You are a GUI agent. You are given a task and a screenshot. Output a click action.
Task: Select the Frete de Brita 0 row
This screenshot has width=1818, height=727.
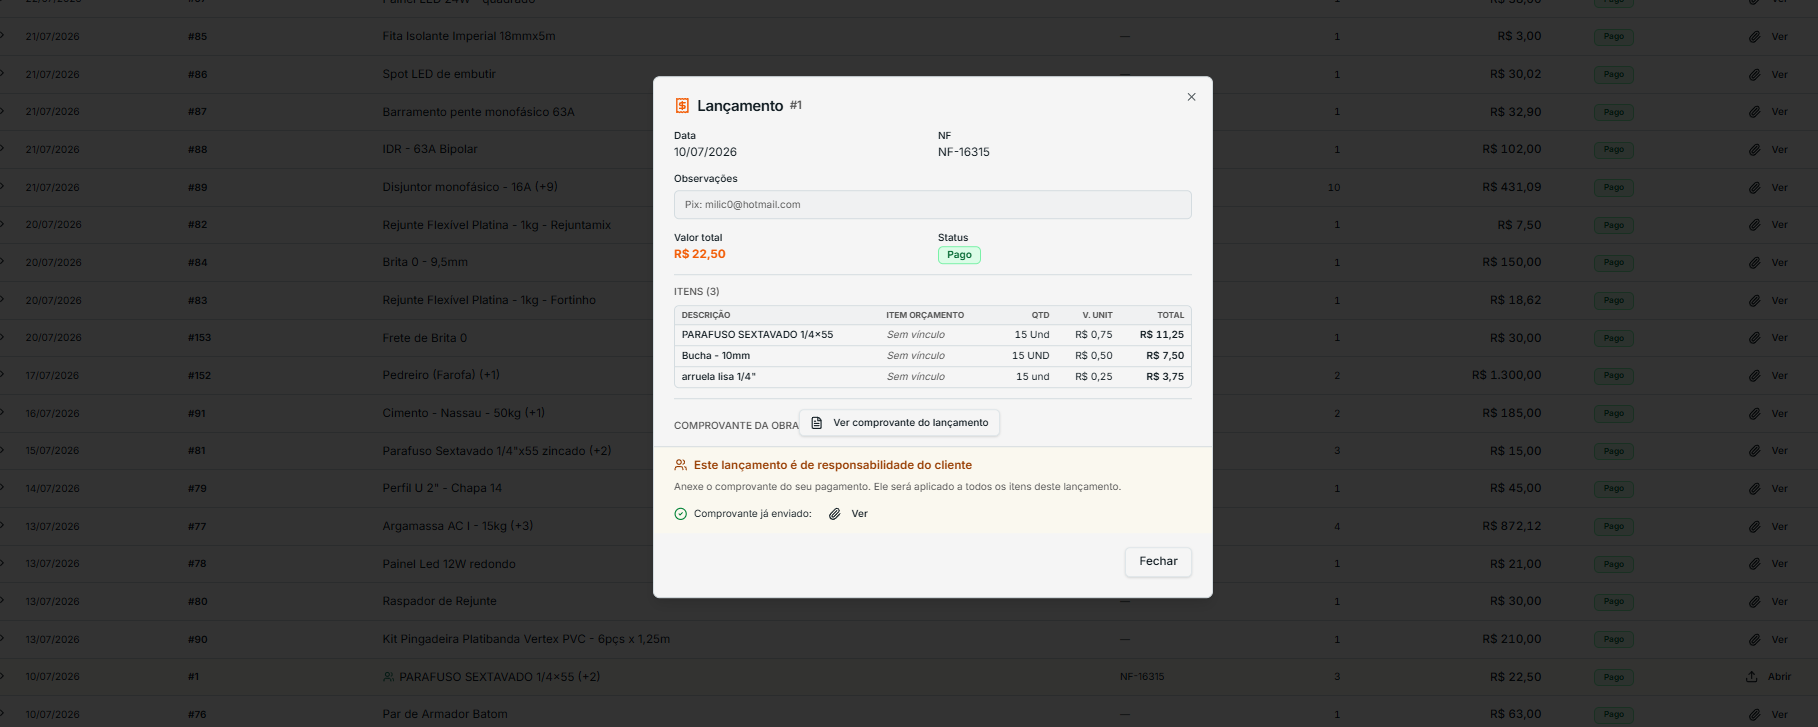[x=909, y=338]
